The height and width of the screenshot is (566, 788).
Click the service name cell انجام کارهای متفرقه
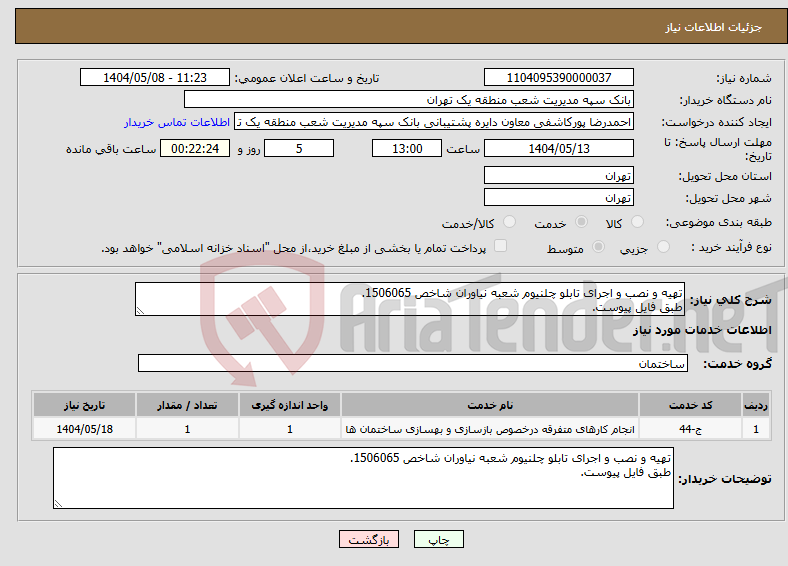[x=490, y=429]
